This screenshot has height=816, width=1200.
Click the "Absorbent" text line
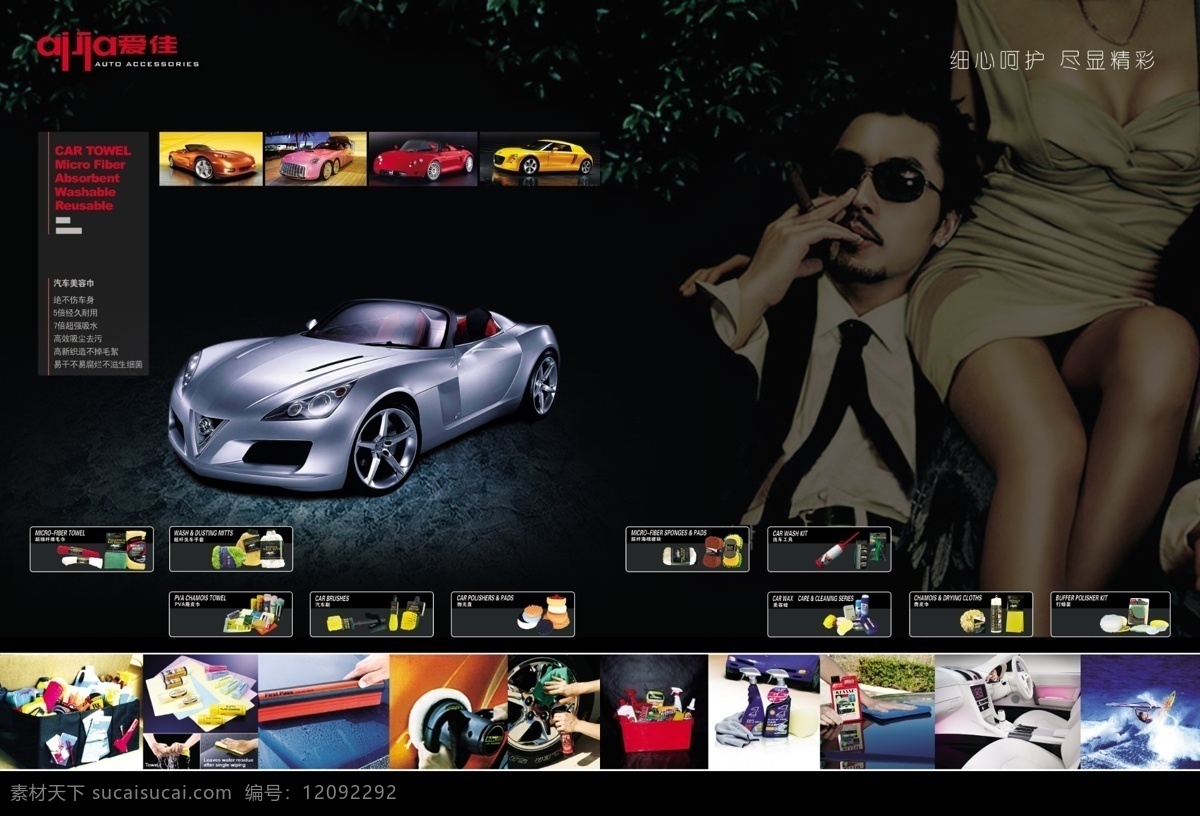[x=87, y=178]
